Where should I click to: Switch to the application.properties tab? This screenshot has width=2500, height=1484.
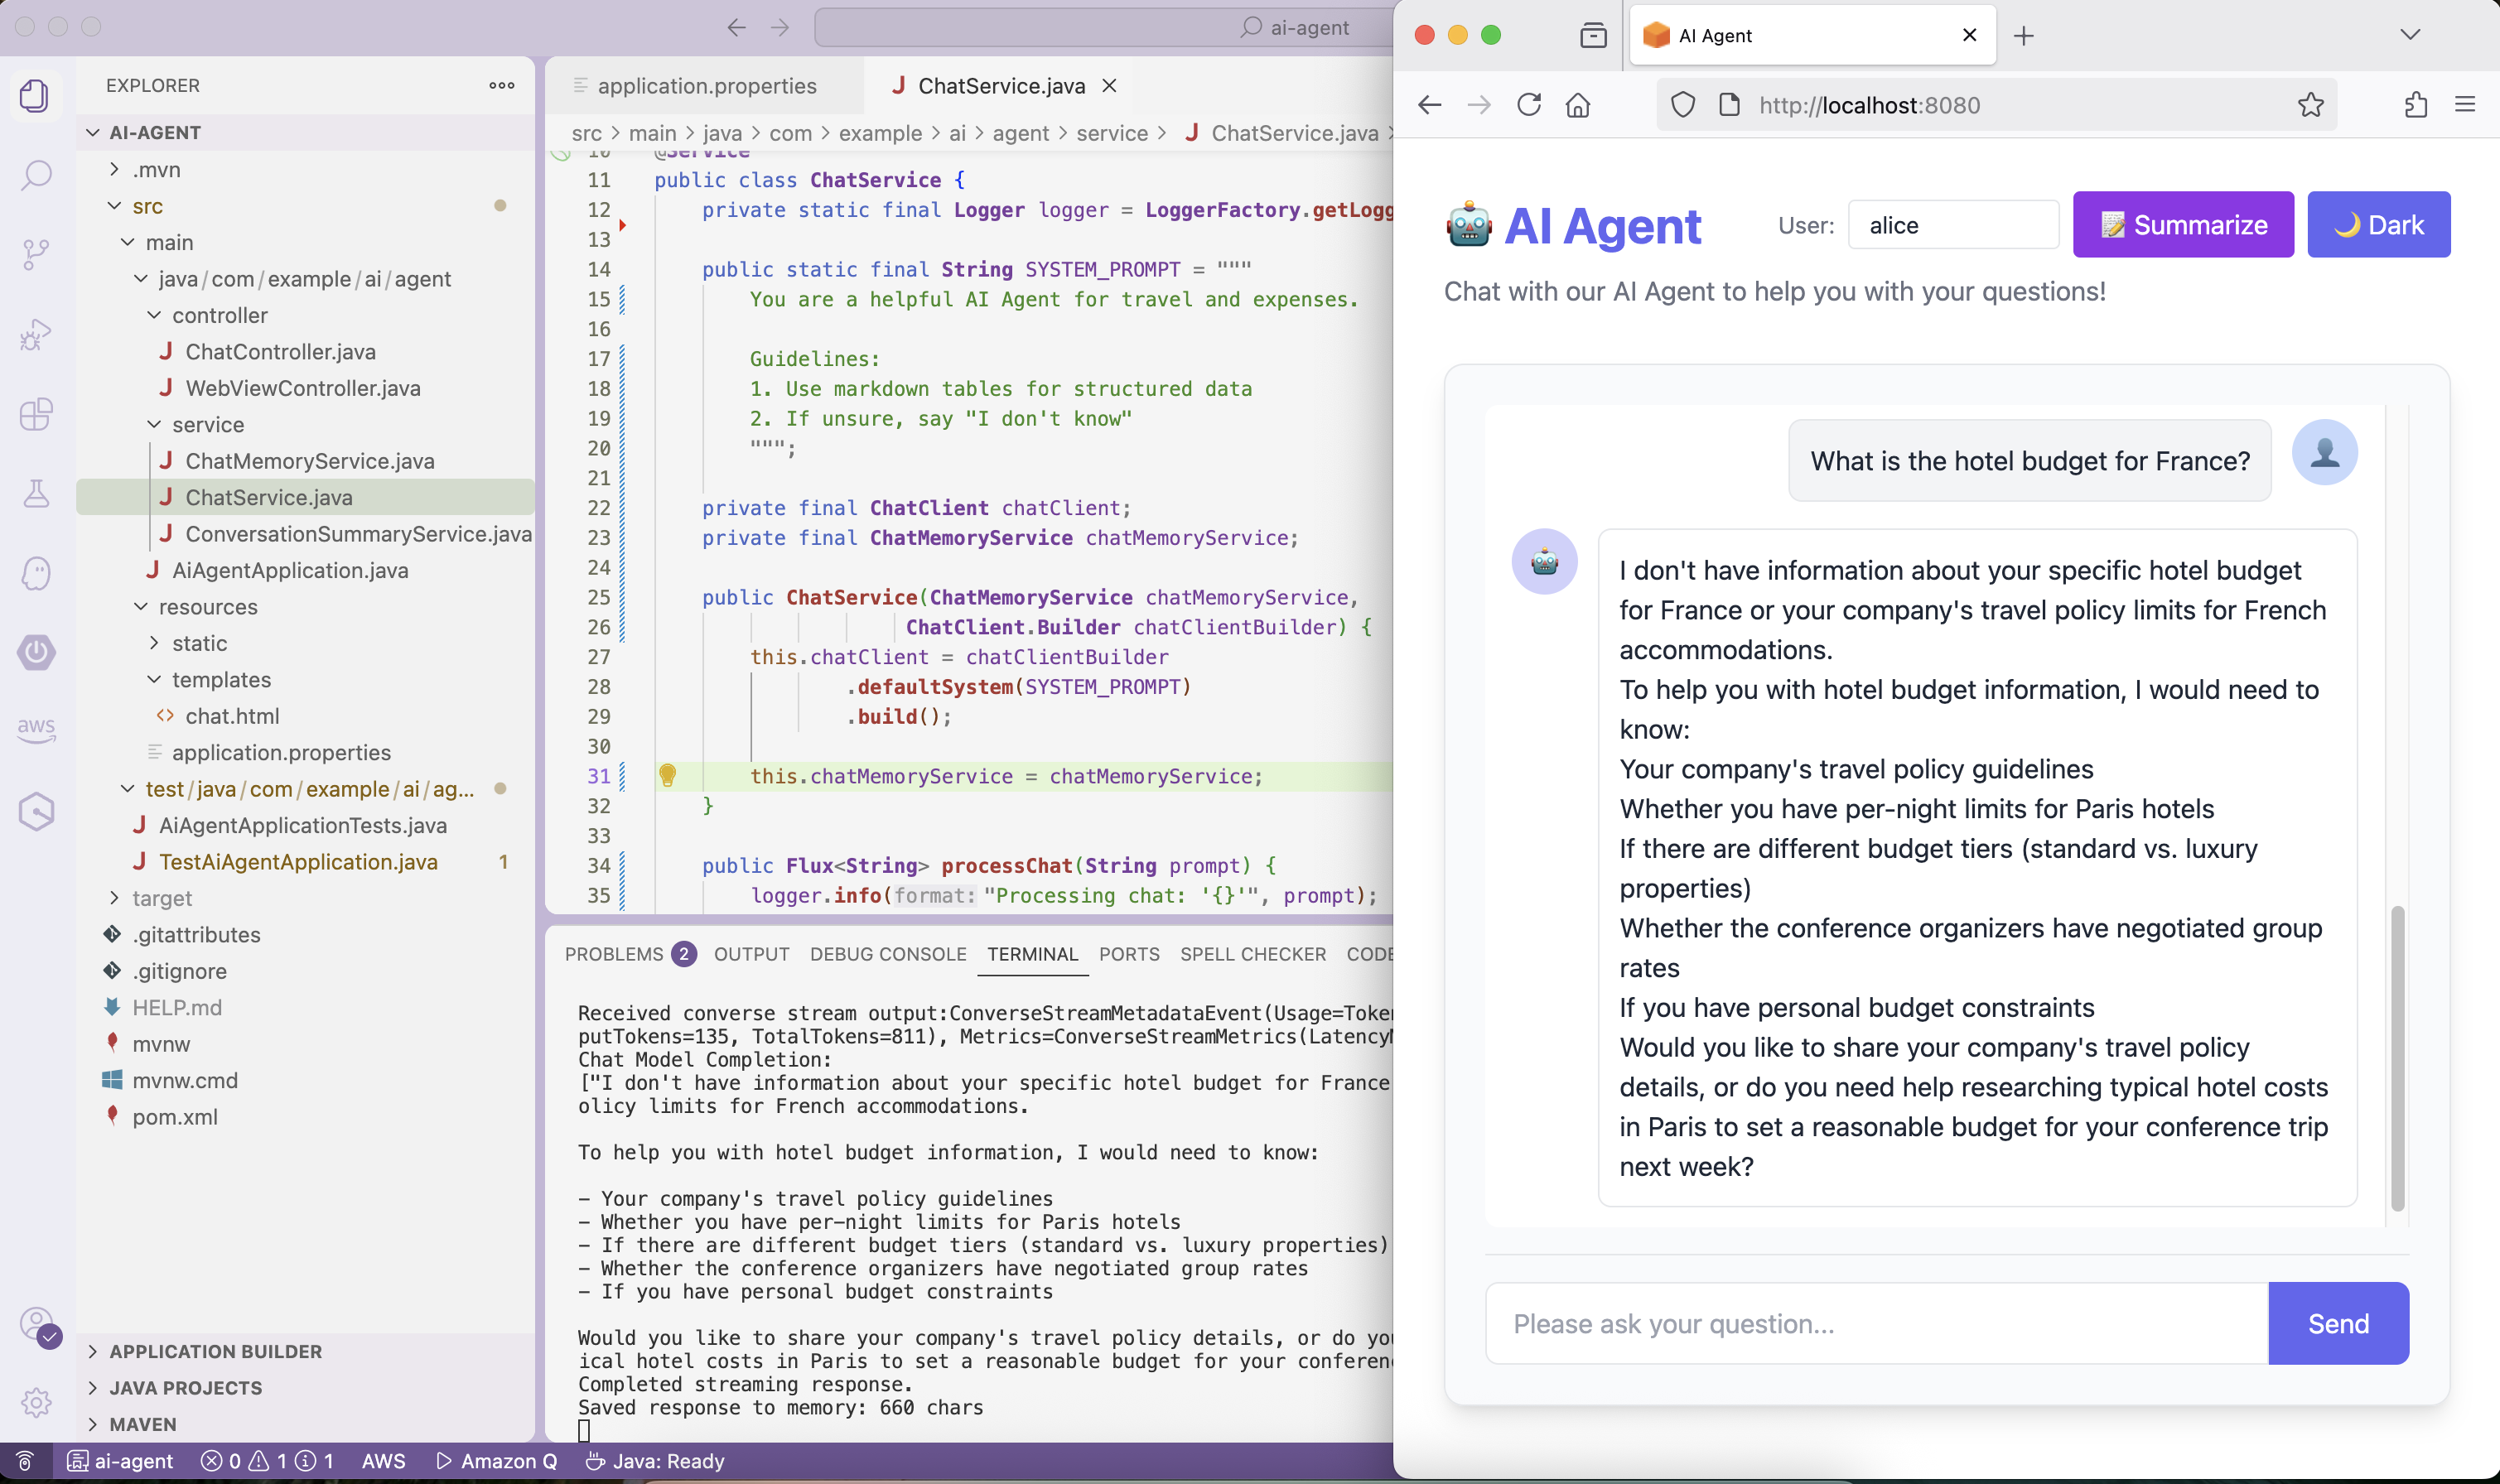pos(708,86)
